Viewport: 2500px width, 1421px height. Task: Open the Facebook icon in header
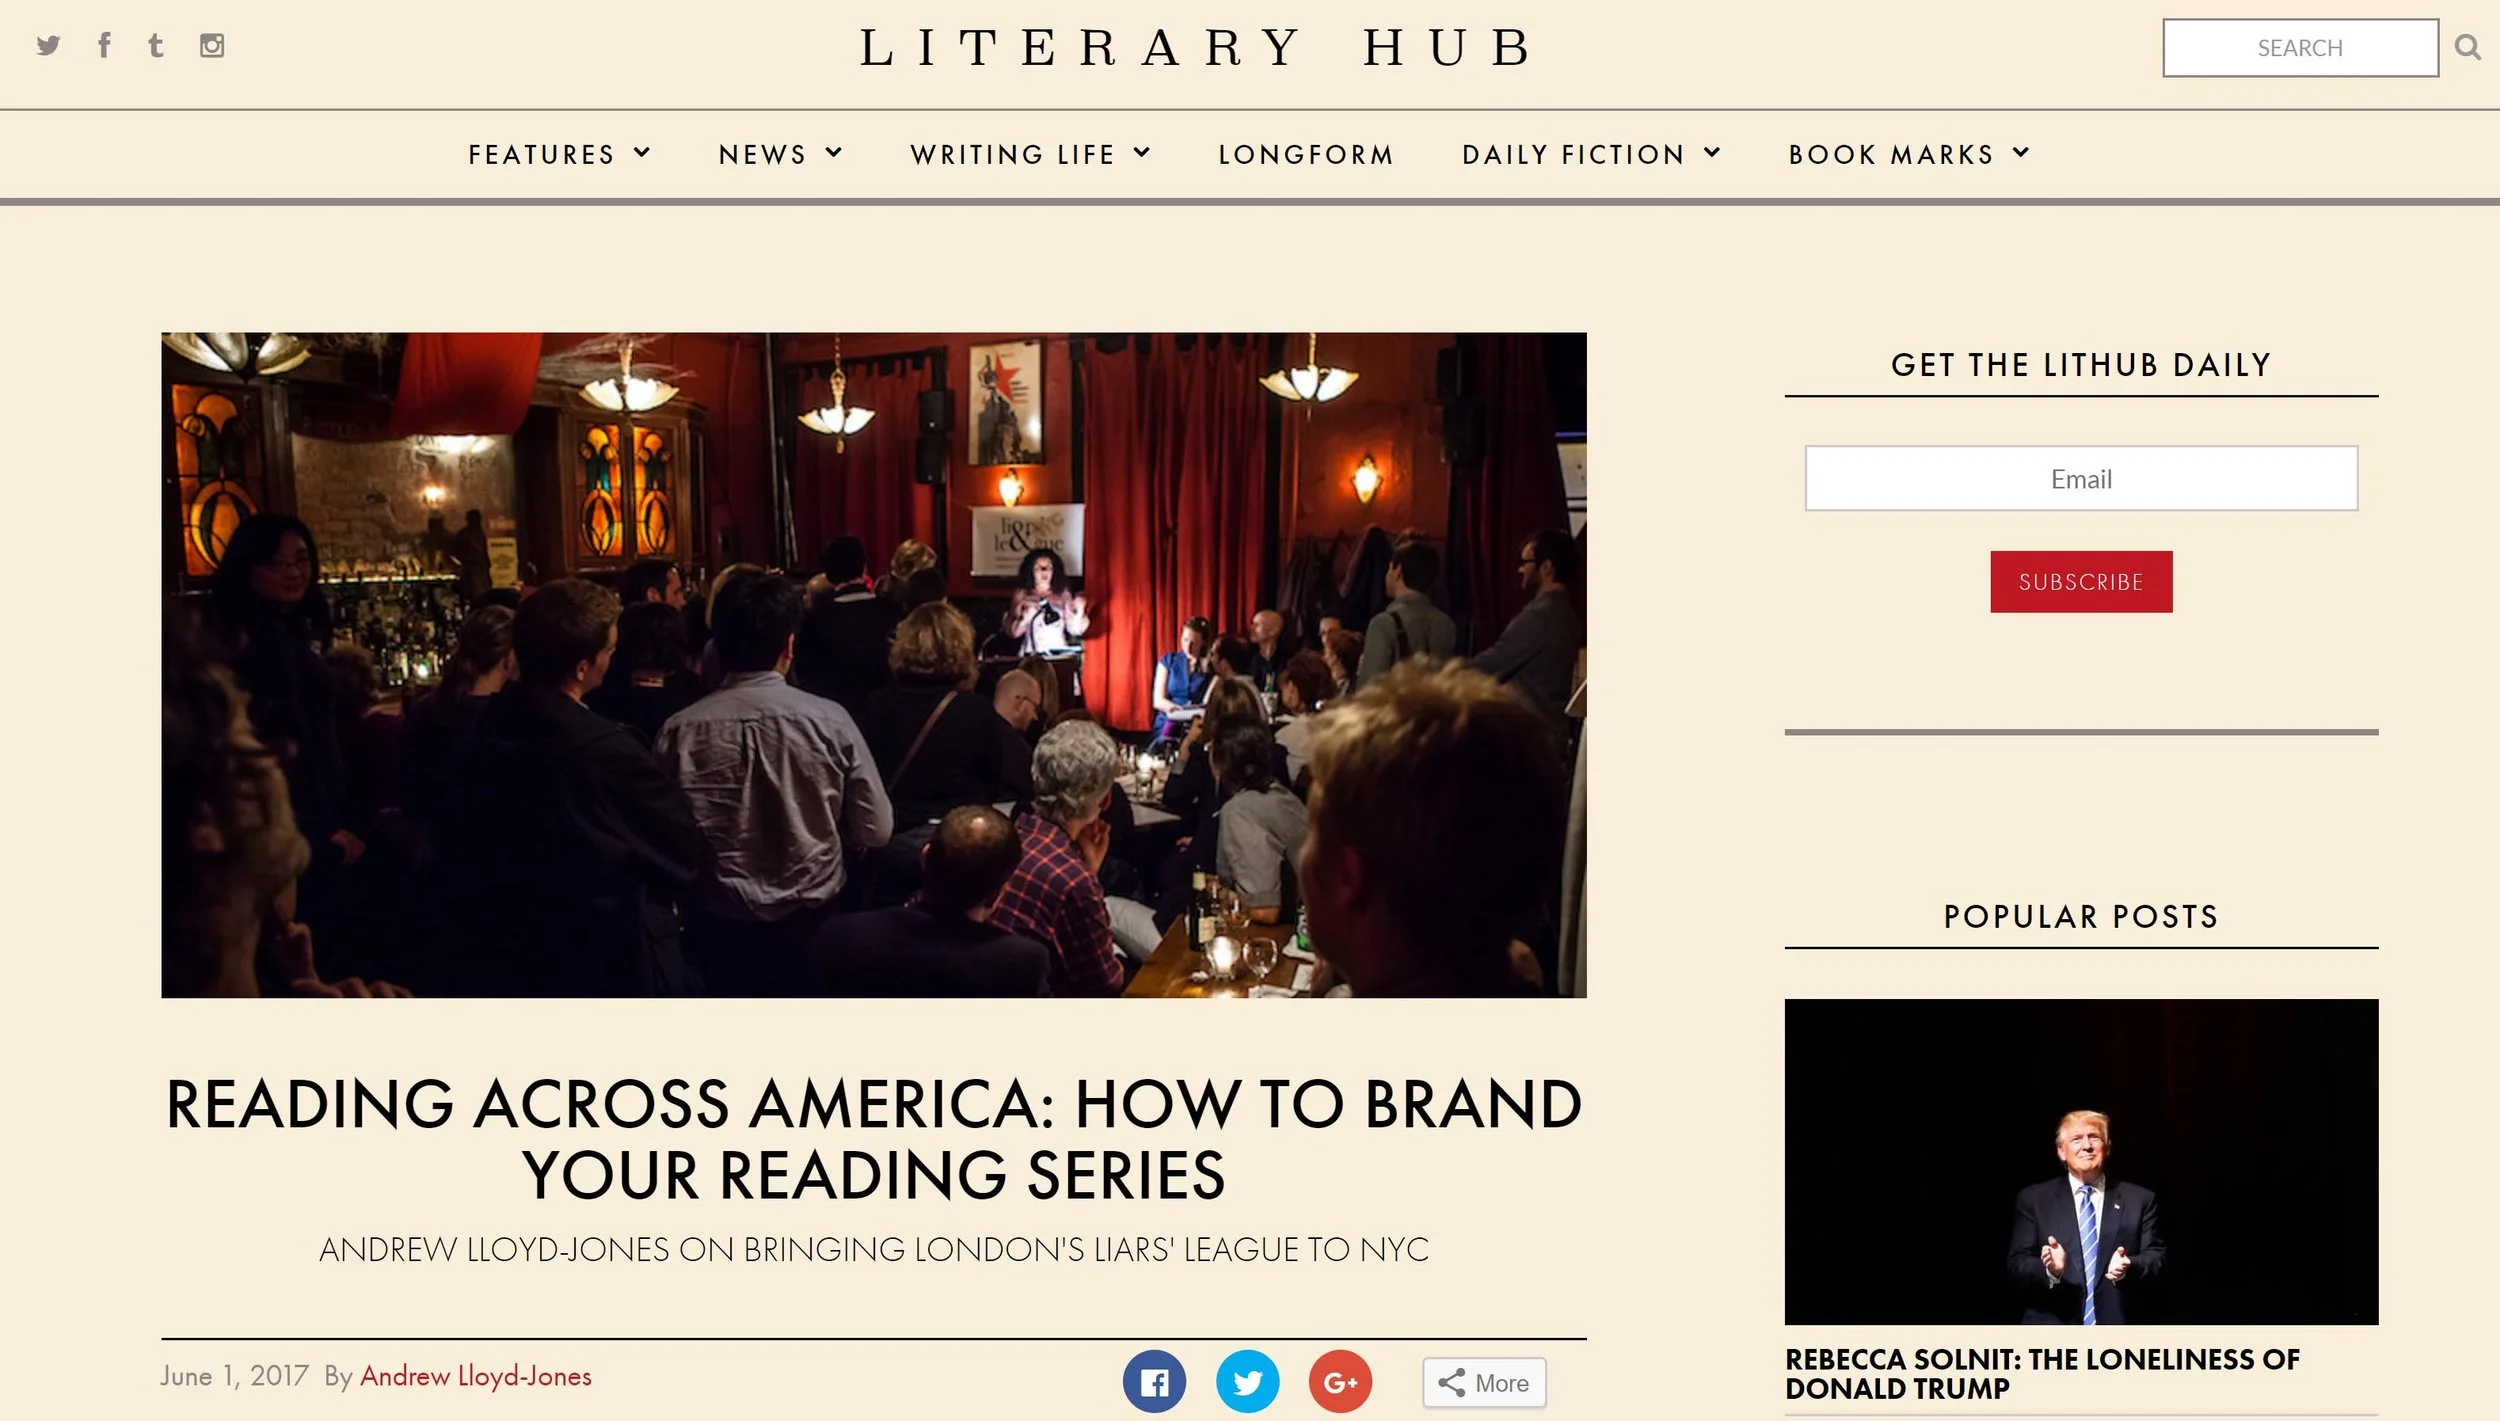104,45
